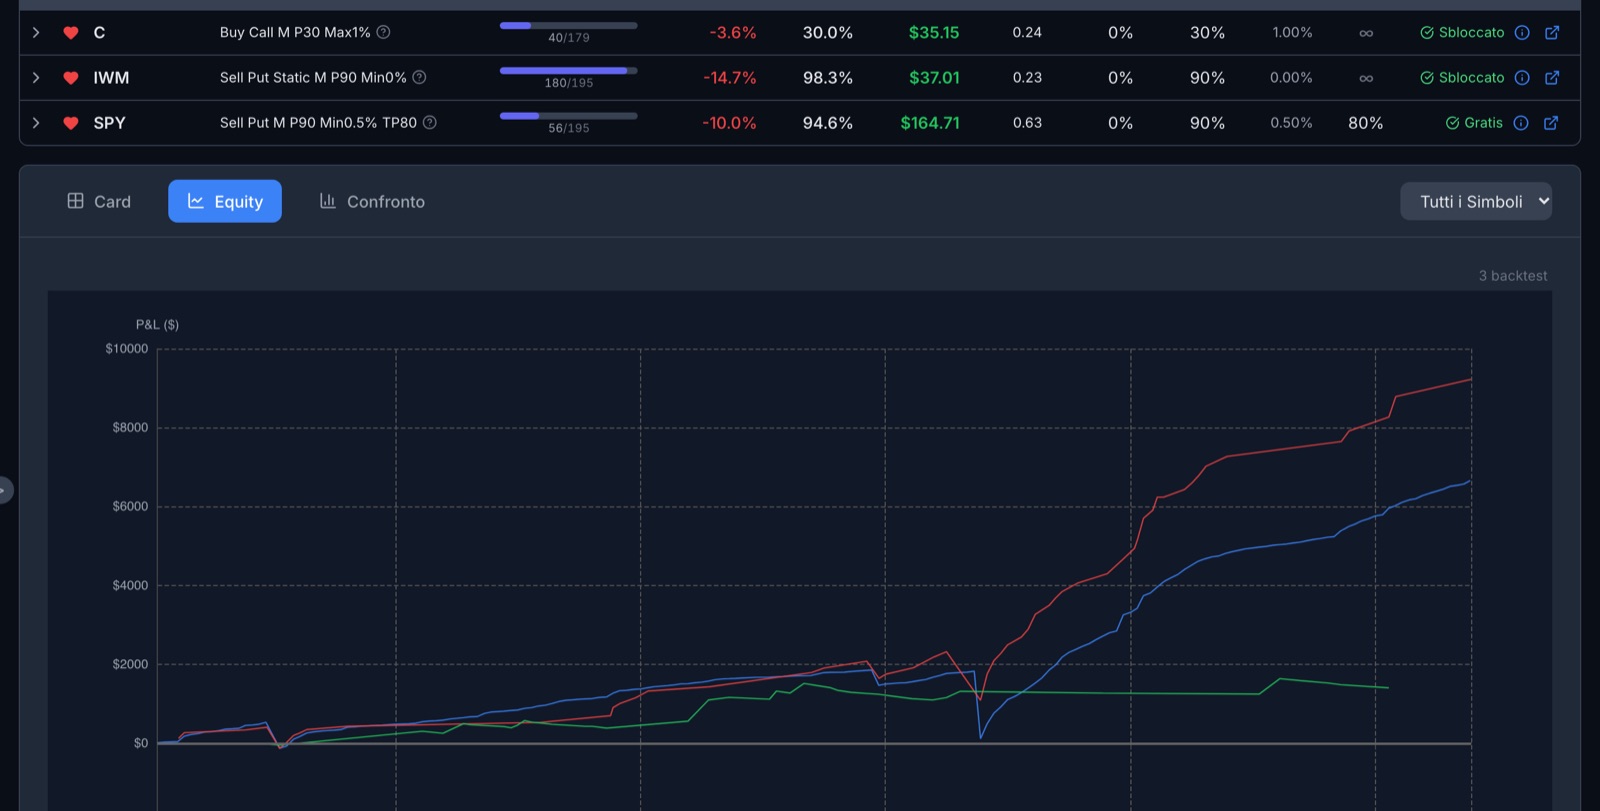The image size is (1600, 811).
Task: Click the $35.15 value in C row
Action: [934, 33]
